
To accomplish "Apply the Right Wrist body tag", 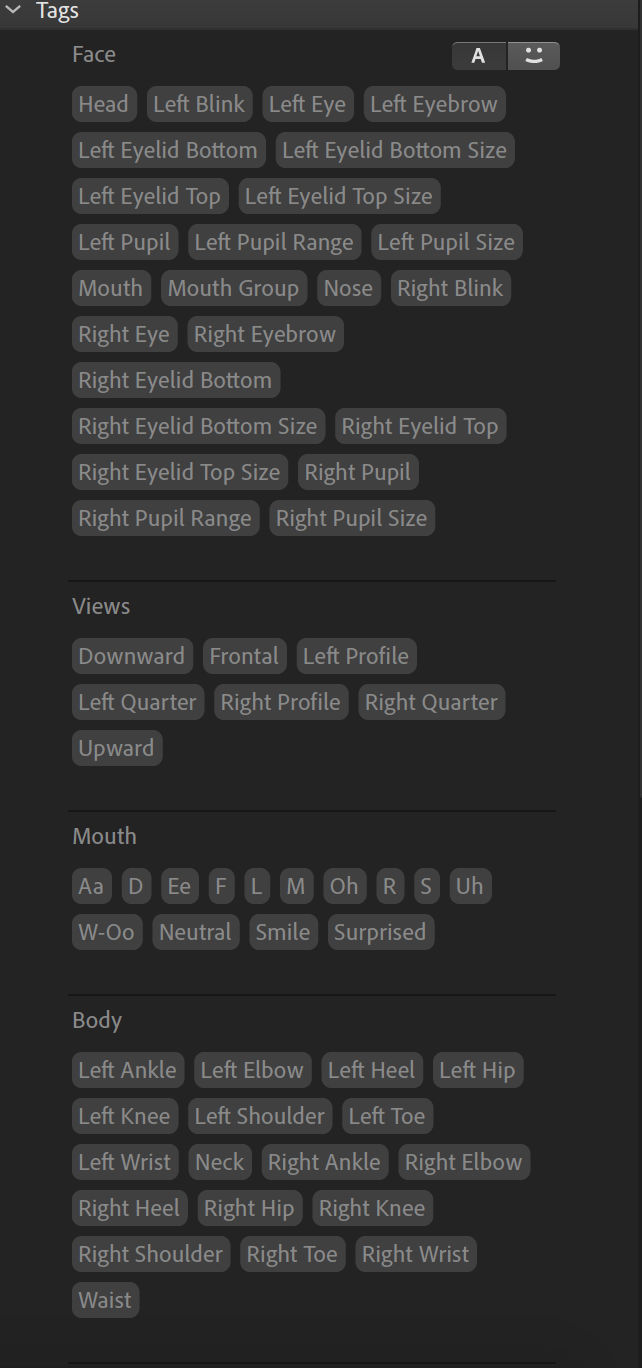I will (x=416, y=1254).
